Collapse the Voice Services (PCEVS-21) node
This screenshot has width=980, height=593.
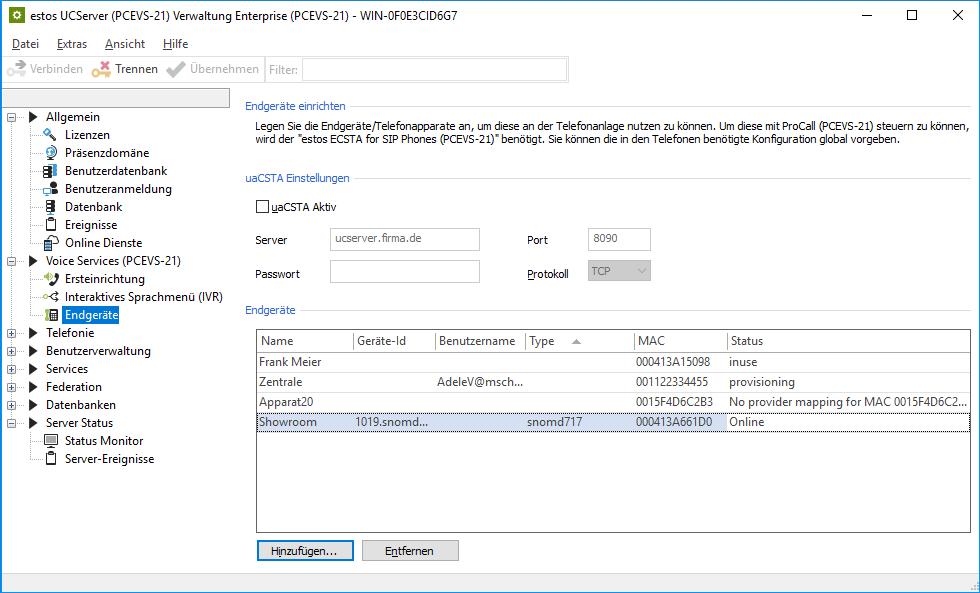(x=12, y=261)
